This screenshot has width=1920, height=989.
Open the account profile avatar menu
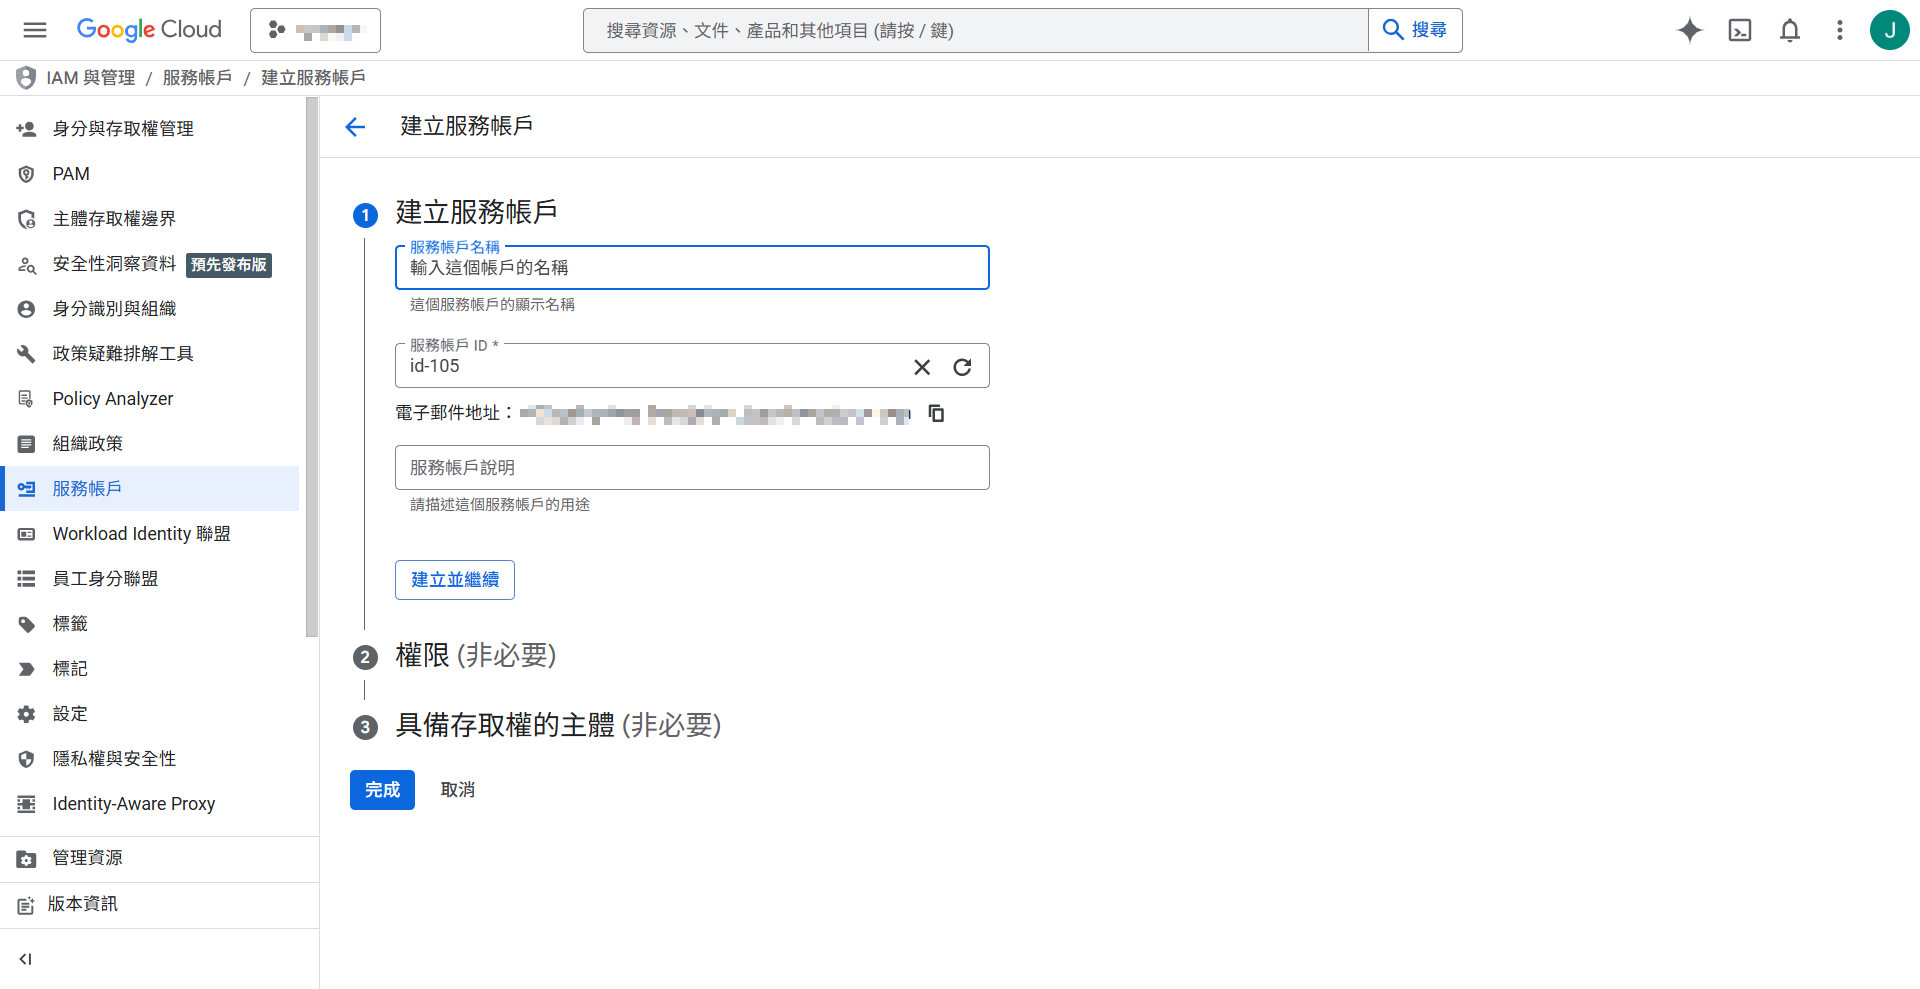[1889, 30]
